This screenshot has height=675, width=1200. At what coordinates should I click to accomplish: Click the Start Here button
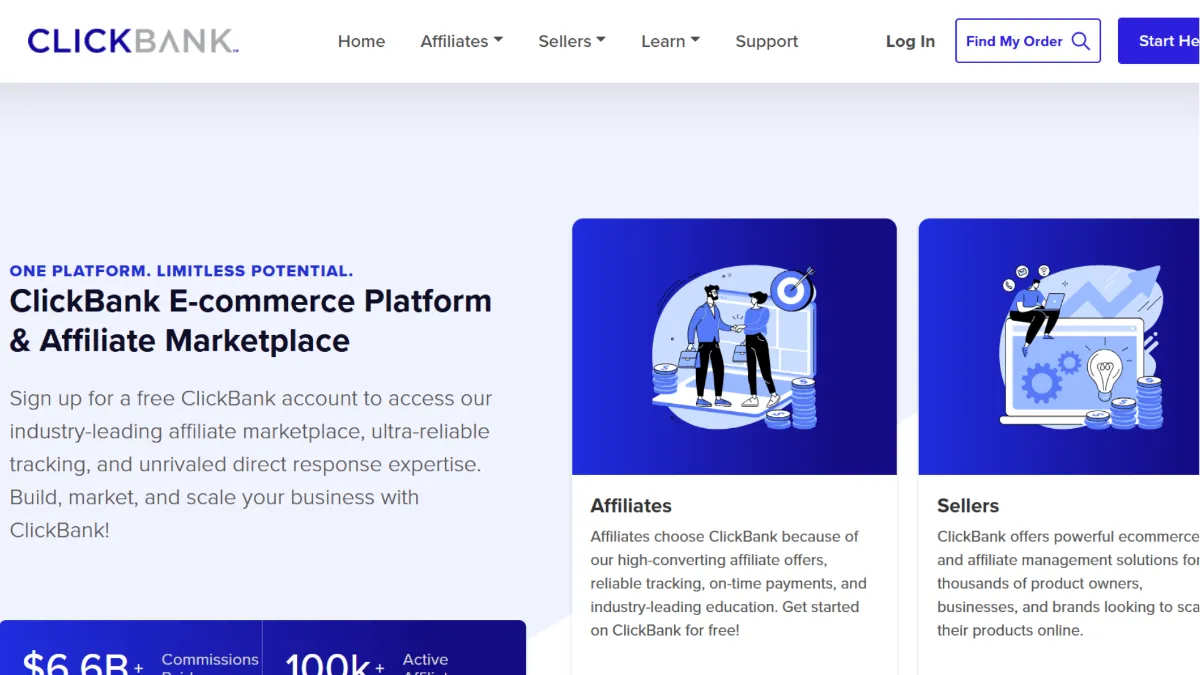pos(1159,41)
